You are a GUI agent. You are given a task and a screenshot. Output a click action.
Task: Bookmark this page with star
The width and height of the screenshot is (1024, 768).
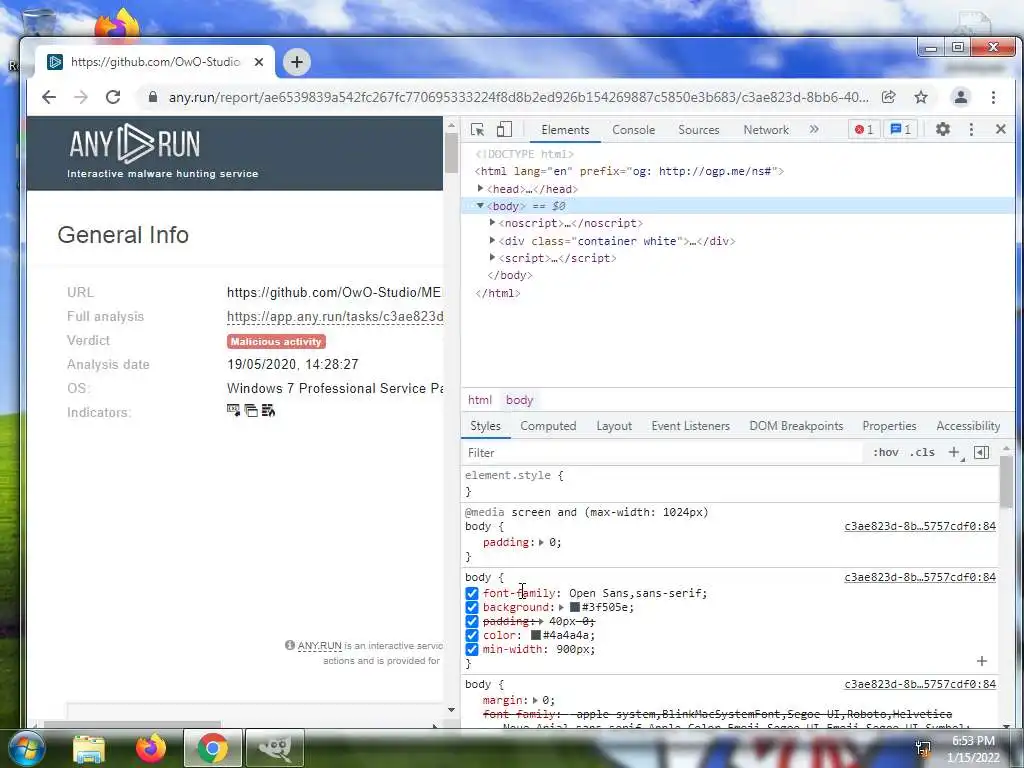point(921,97)
